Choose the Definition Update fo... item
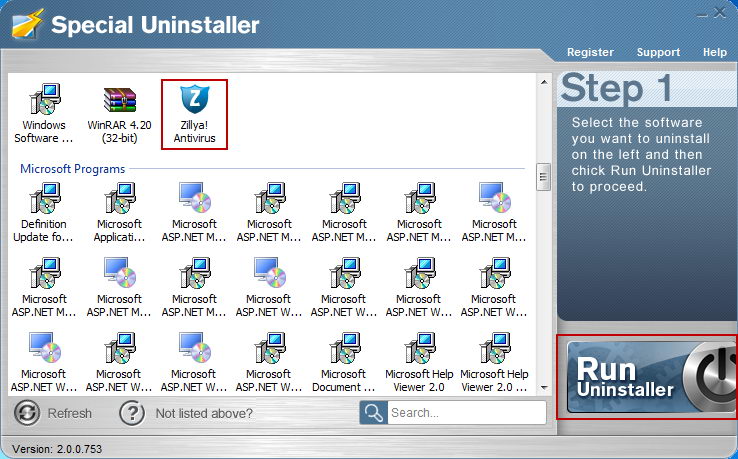The height and width of the screenshot is (459, 738). (x=44, y=213)
